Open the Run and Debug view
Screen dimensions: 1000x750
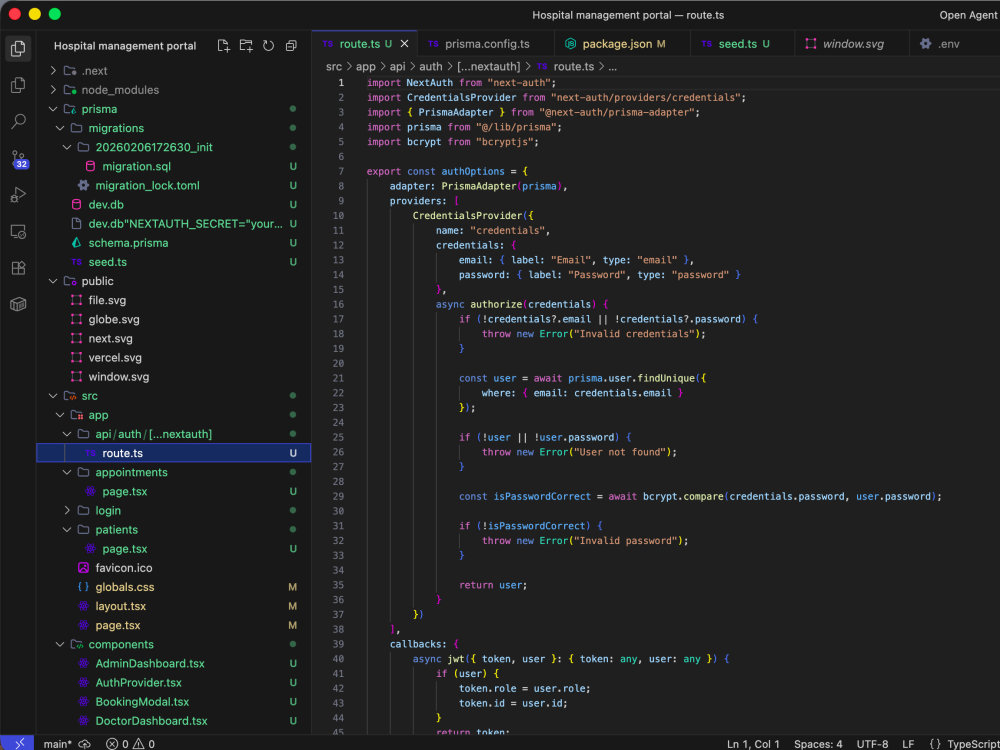pos(18,195)
